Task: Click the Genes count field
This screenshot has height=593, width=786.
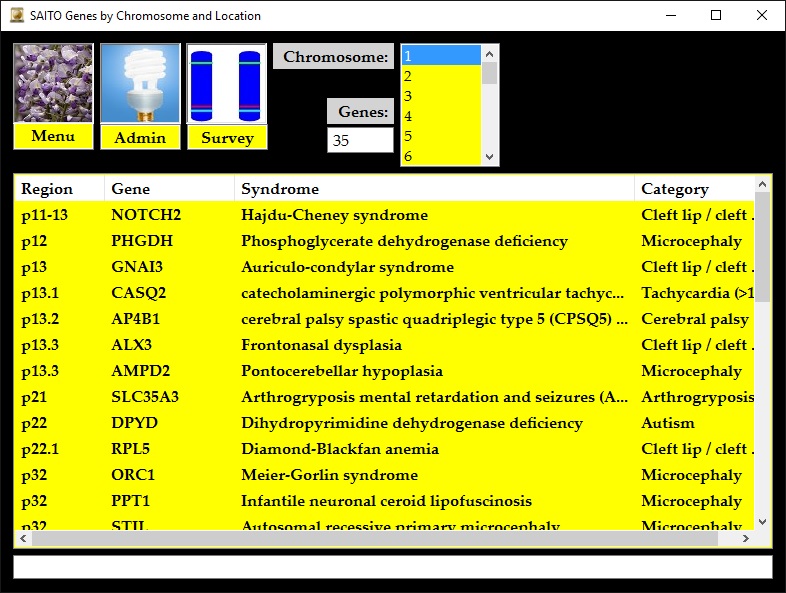Action: tap(360, 141)
